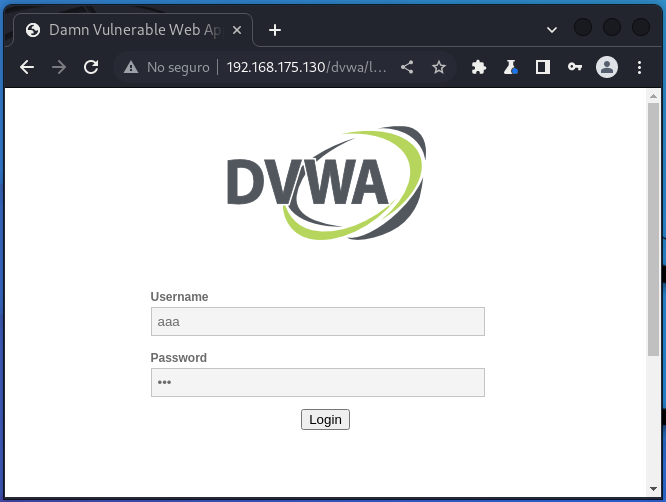Open the user profile avatar
Image resolution: width=666 pixels, height=502 pixels.
point(607,67)
